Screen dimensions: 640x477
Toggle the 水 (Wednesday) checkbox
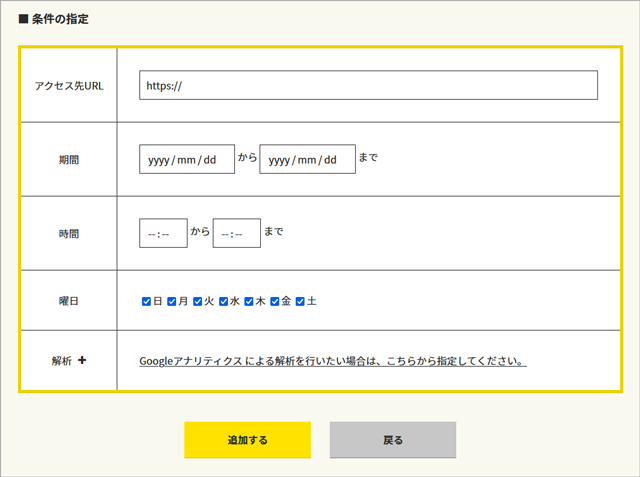click(x=223, y=302)
